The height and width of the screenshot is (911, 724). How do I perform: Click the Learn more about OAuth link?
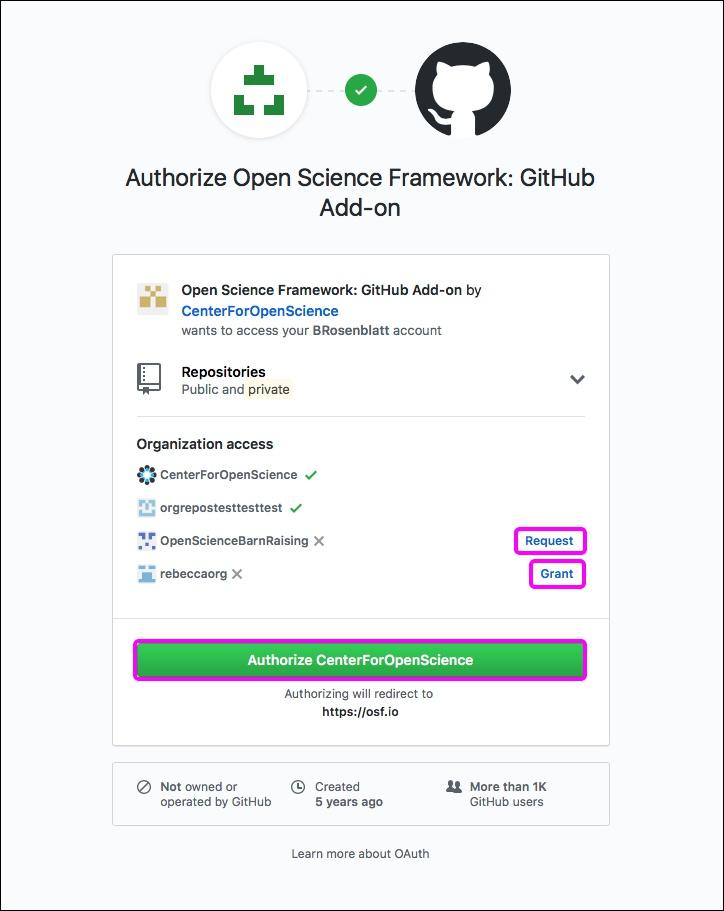click(x=362, y=854)
